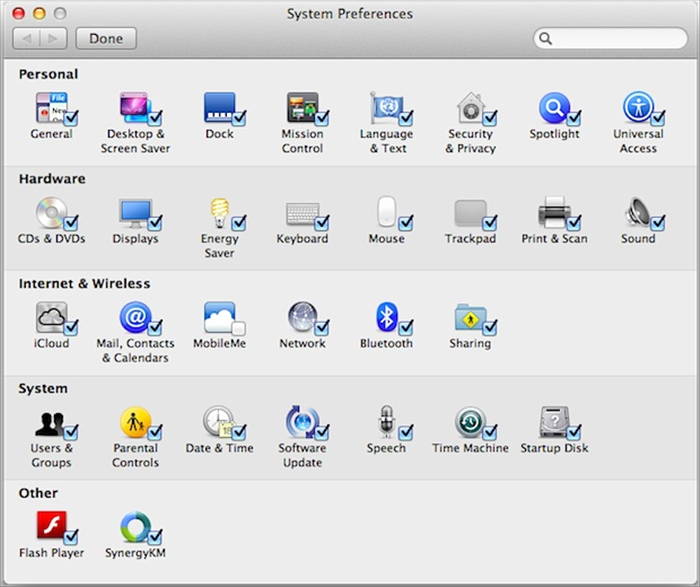Viewport: 700px width, 587px height.
Task: Open the General preference pane icon
Action: [x=51, y=108]
